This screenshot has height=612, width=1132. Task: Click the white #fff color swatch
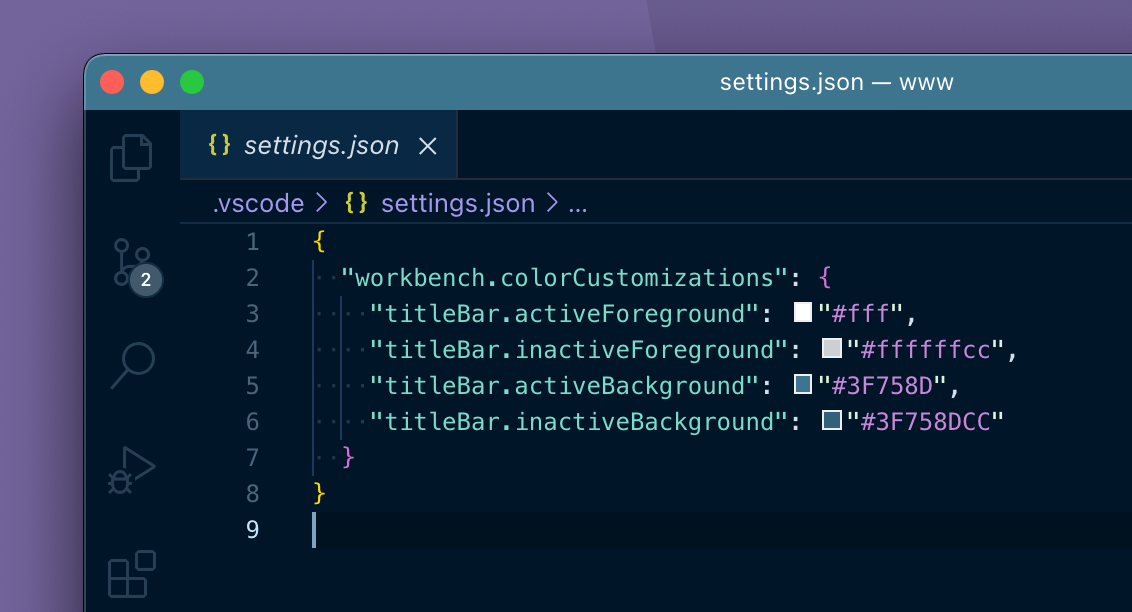point(802,313)
